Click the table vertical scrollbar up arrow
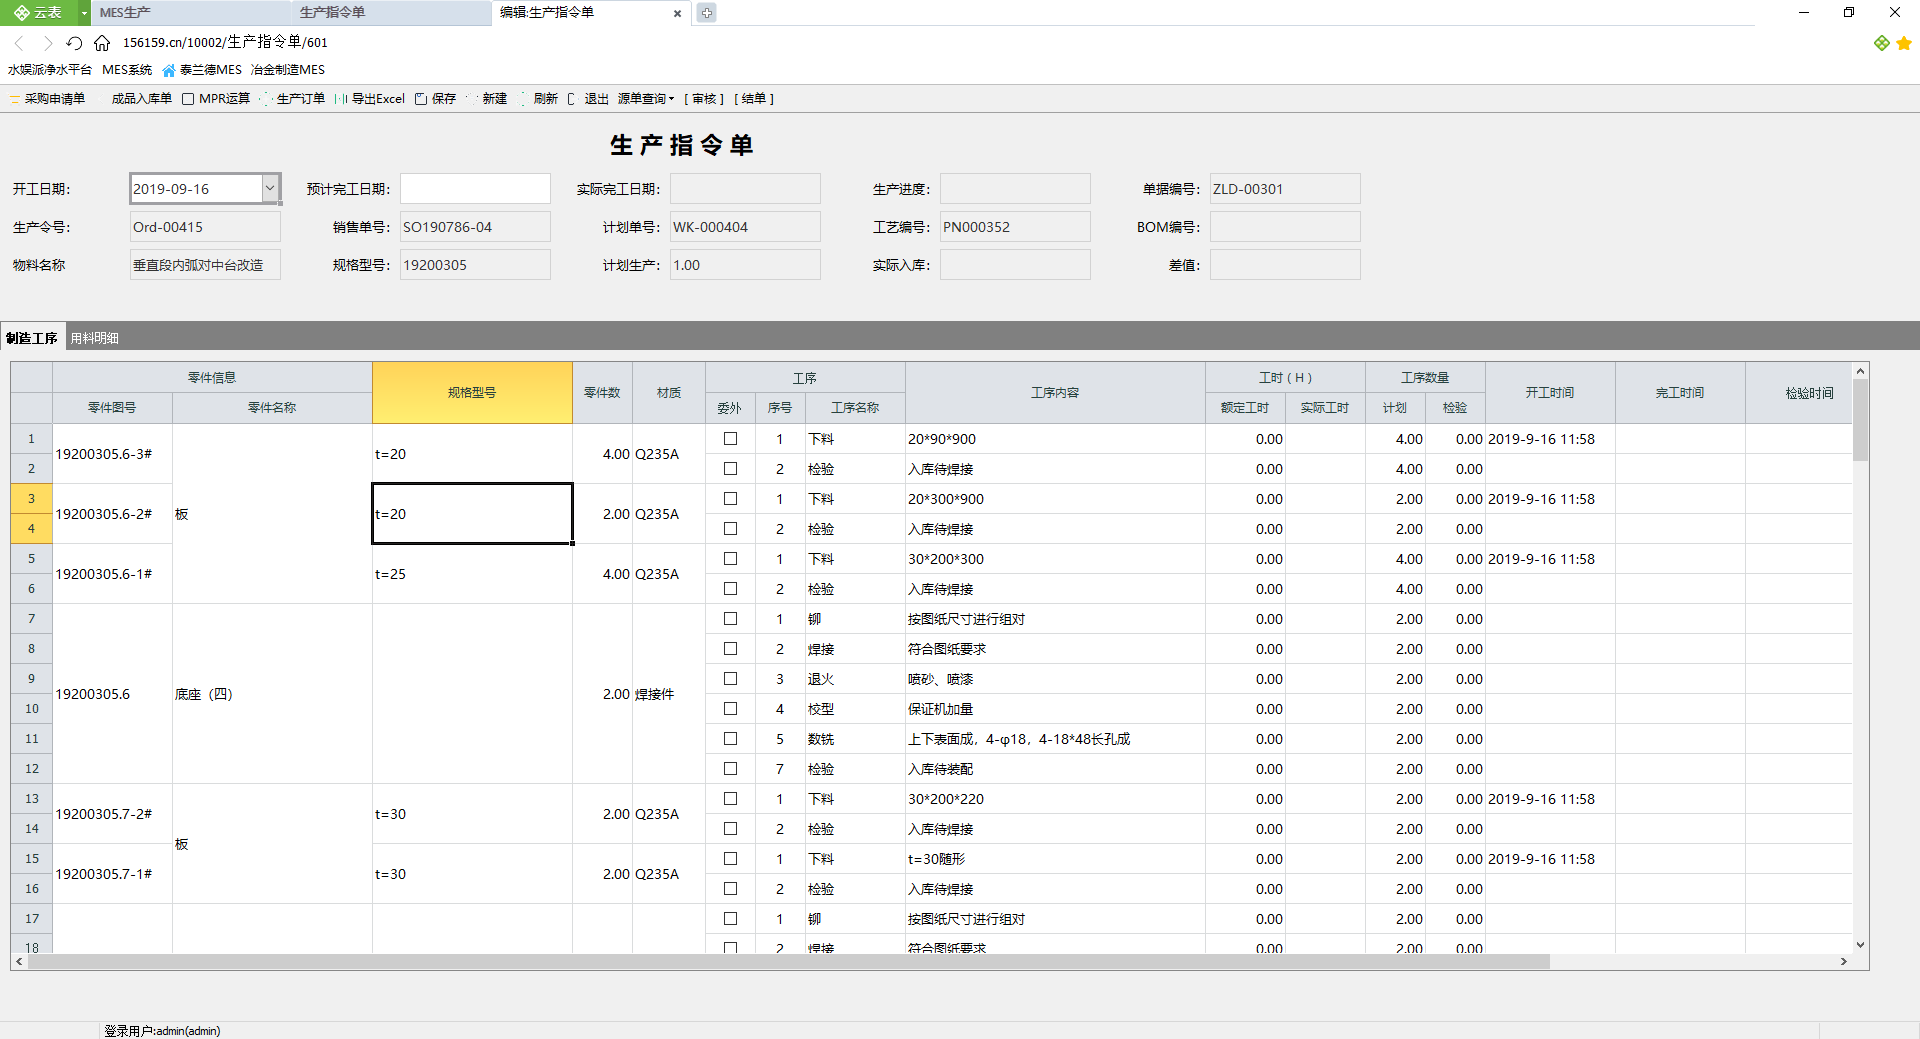The image size is (1920, 1039). pos(1860,371)
